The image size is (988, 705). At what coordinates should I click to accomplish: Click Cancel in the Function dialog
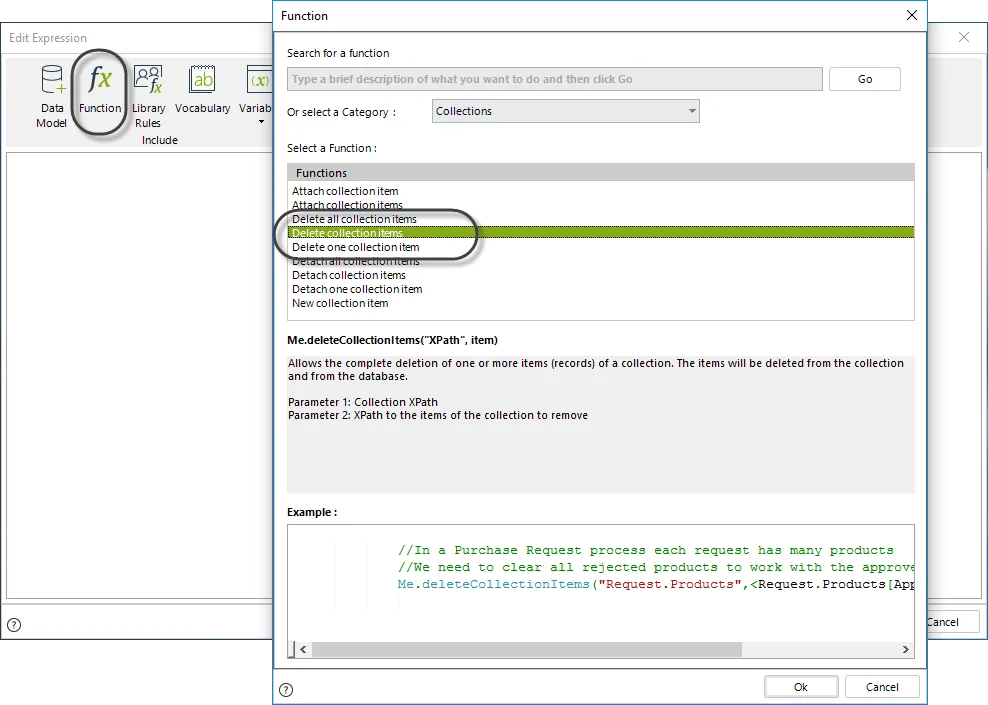click(882, 687)
